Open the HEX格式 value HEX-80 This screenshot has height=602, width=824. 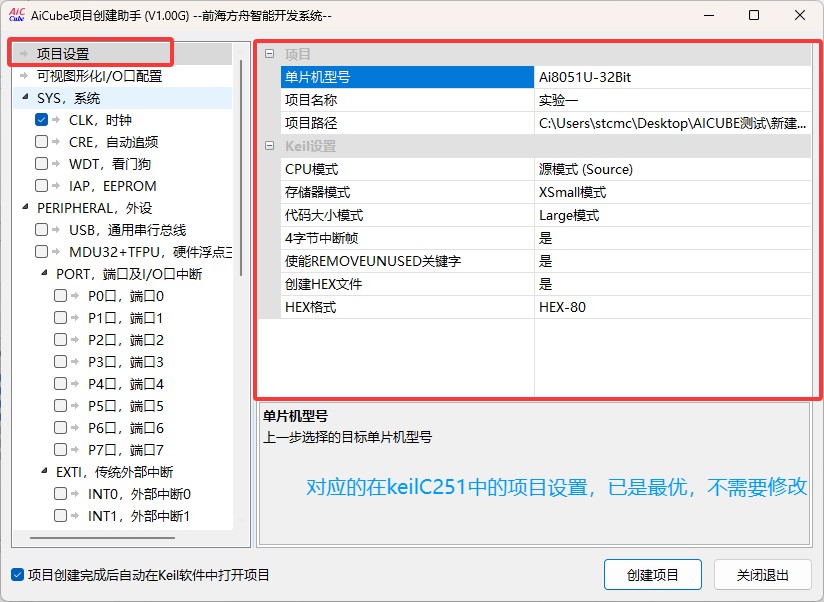click(672, 307)
